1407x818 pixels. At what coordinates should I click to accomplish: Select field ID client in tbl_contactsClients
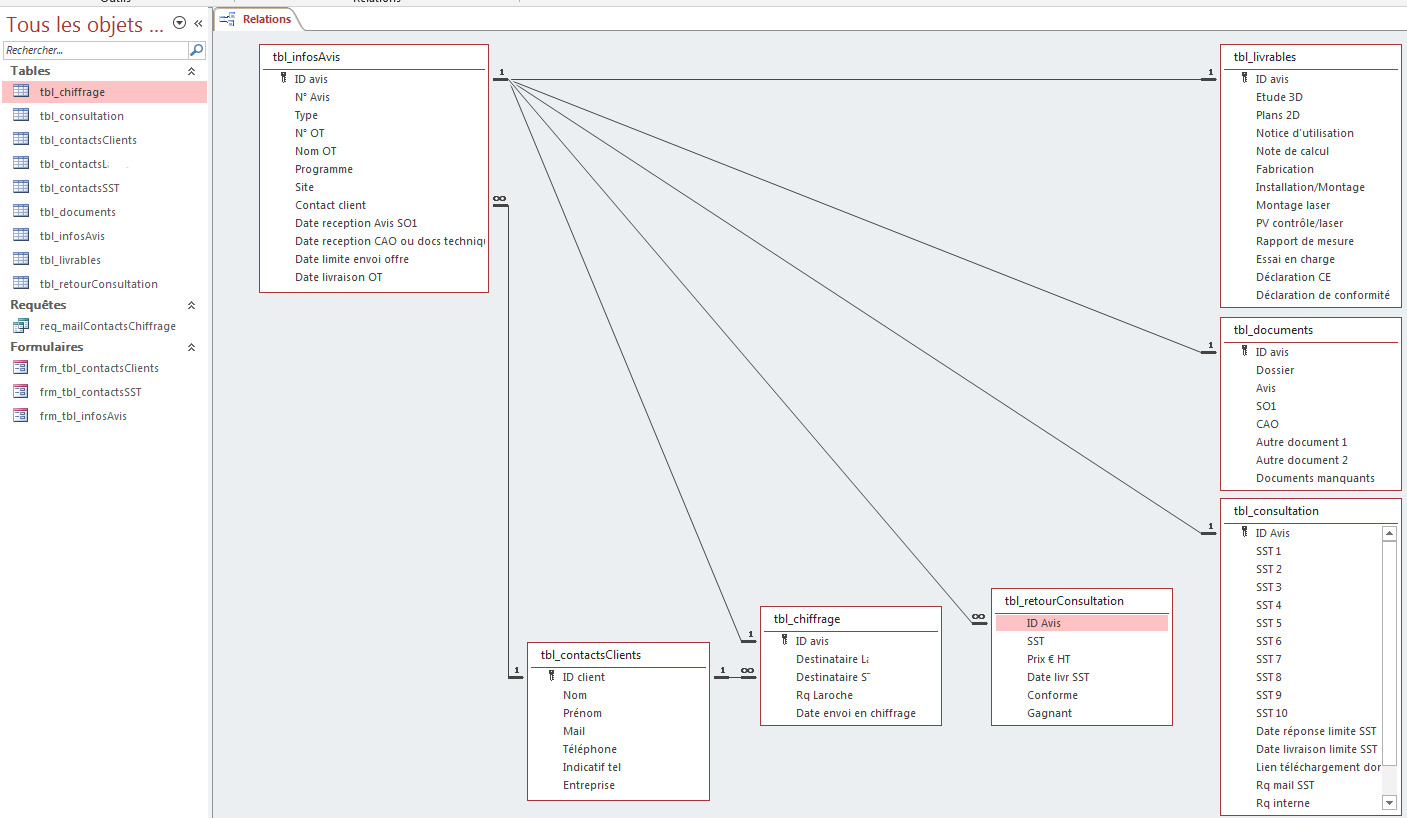[x=583, y=677]
